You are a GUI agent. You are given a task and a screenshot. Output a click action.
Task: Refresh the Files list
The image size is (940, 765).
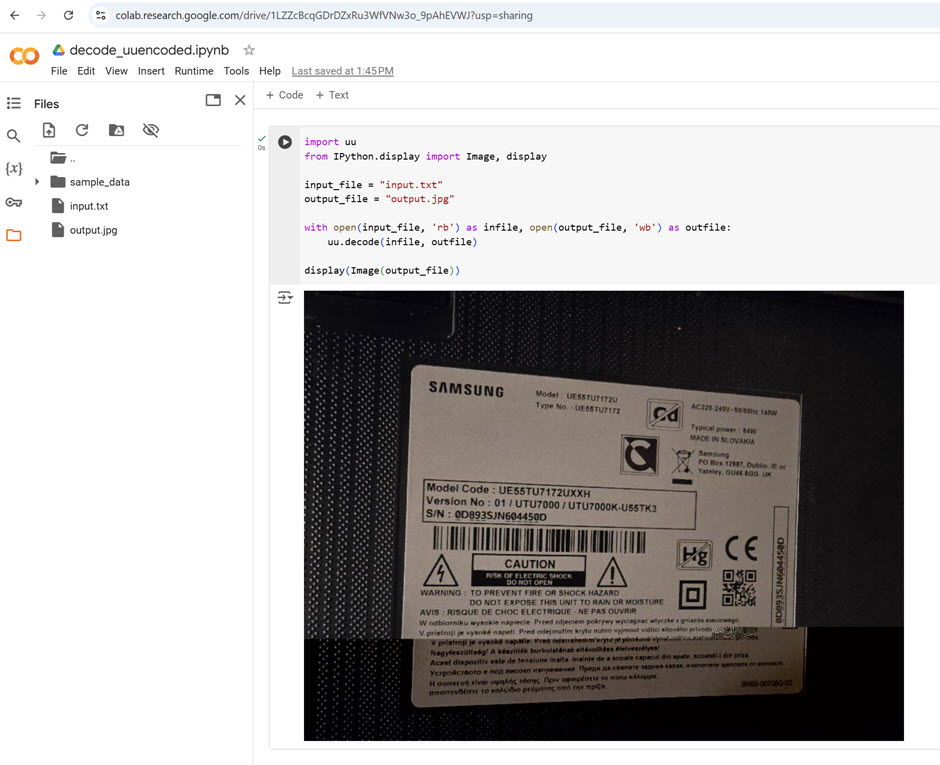coord(82,130)
